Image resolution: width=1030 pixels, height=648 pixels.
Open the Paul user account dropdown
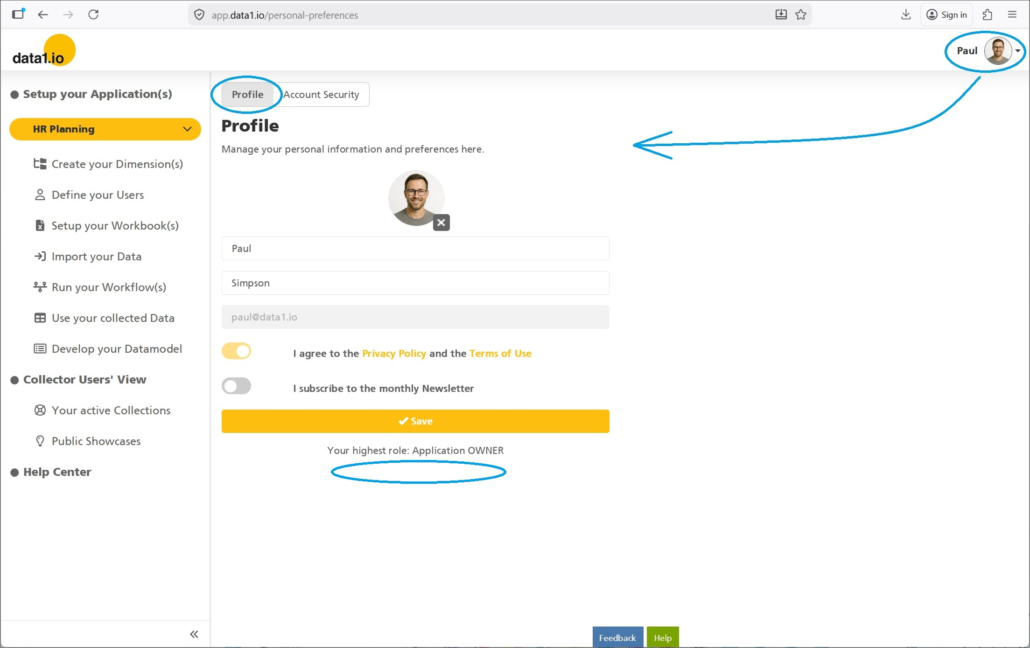(1017, 51)
